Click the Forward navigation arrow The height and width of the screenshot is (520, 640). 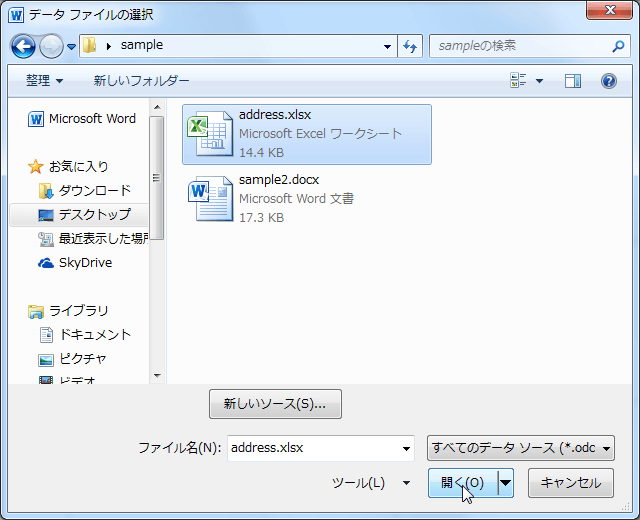(x=51, y=46)
